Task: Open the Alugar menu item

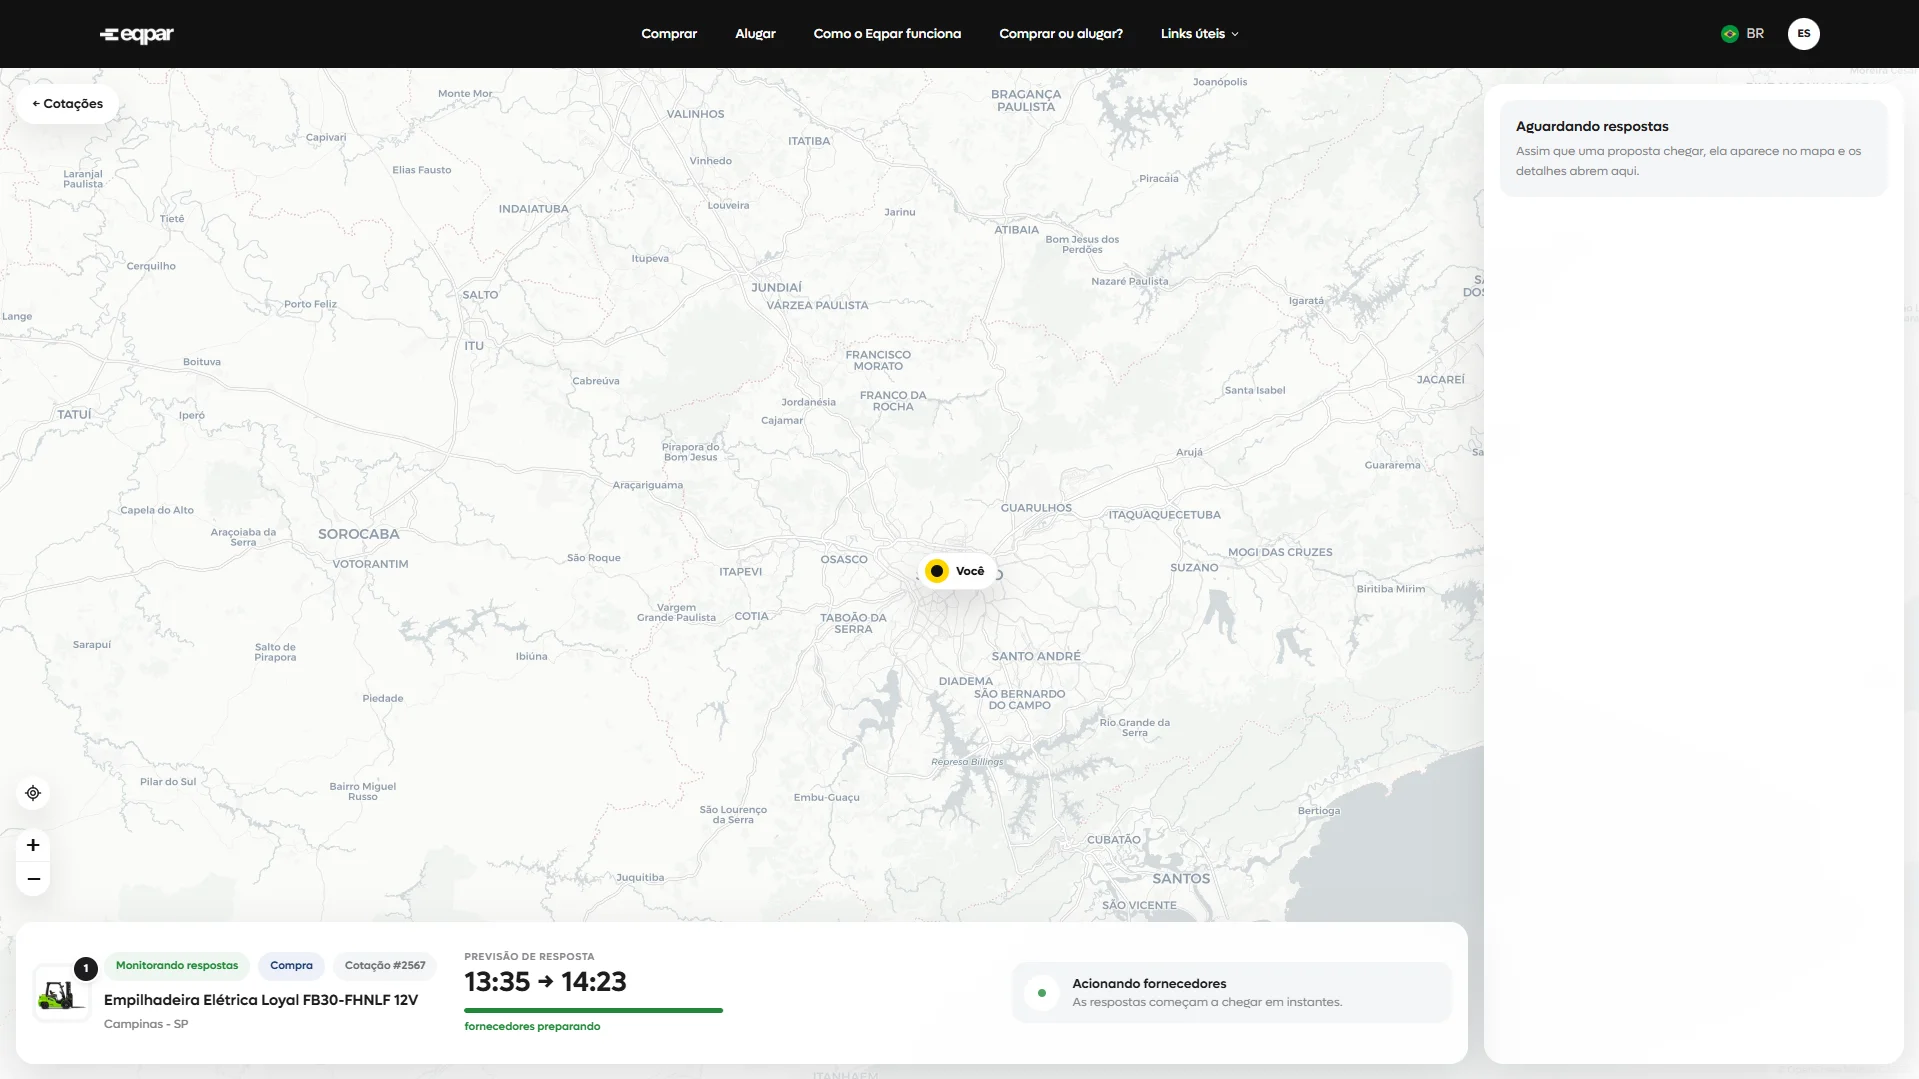Action: point(755,34)
